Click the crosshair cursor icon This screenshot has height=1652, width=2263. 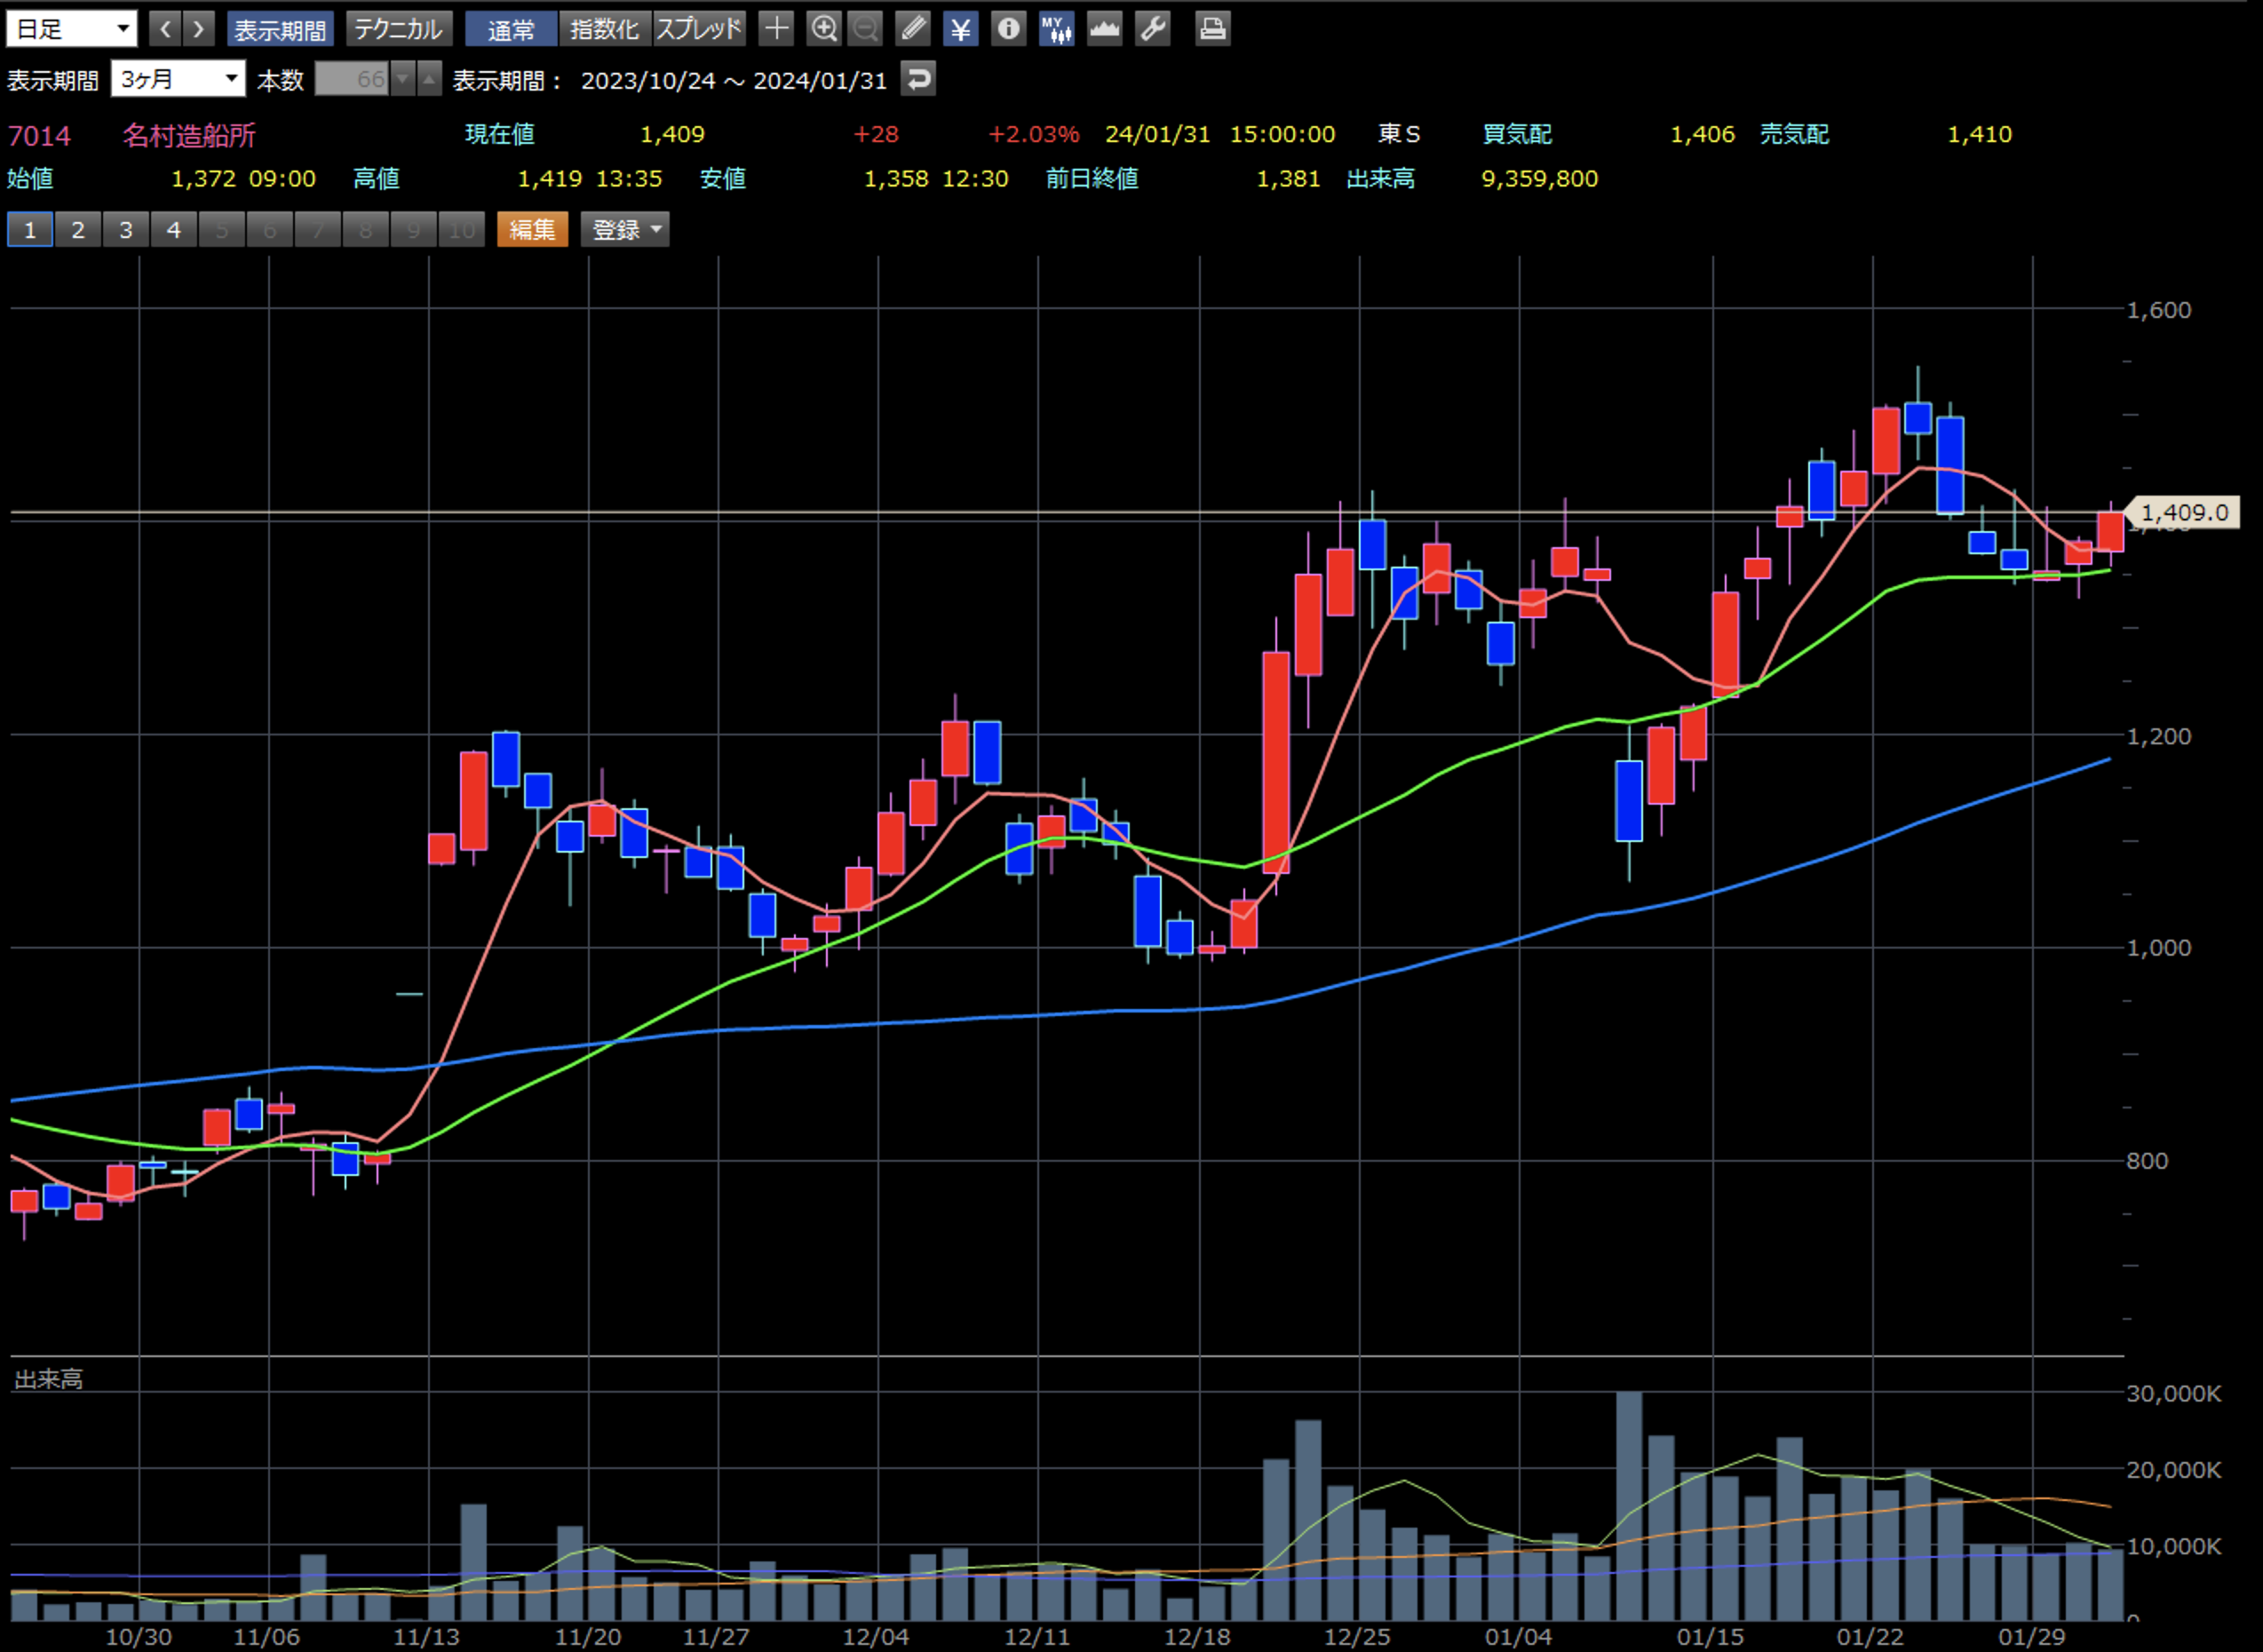[x=776, y=28]
